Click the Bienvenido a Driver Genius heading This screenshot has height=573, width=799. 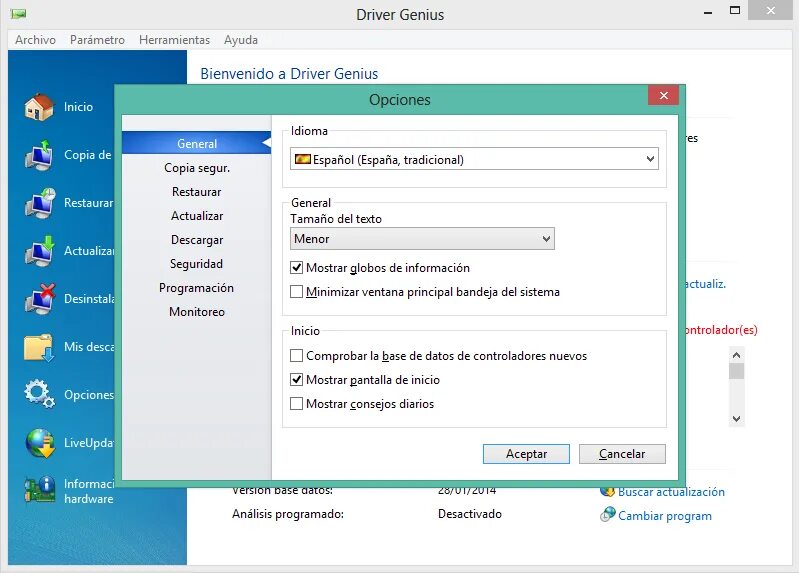289,74
